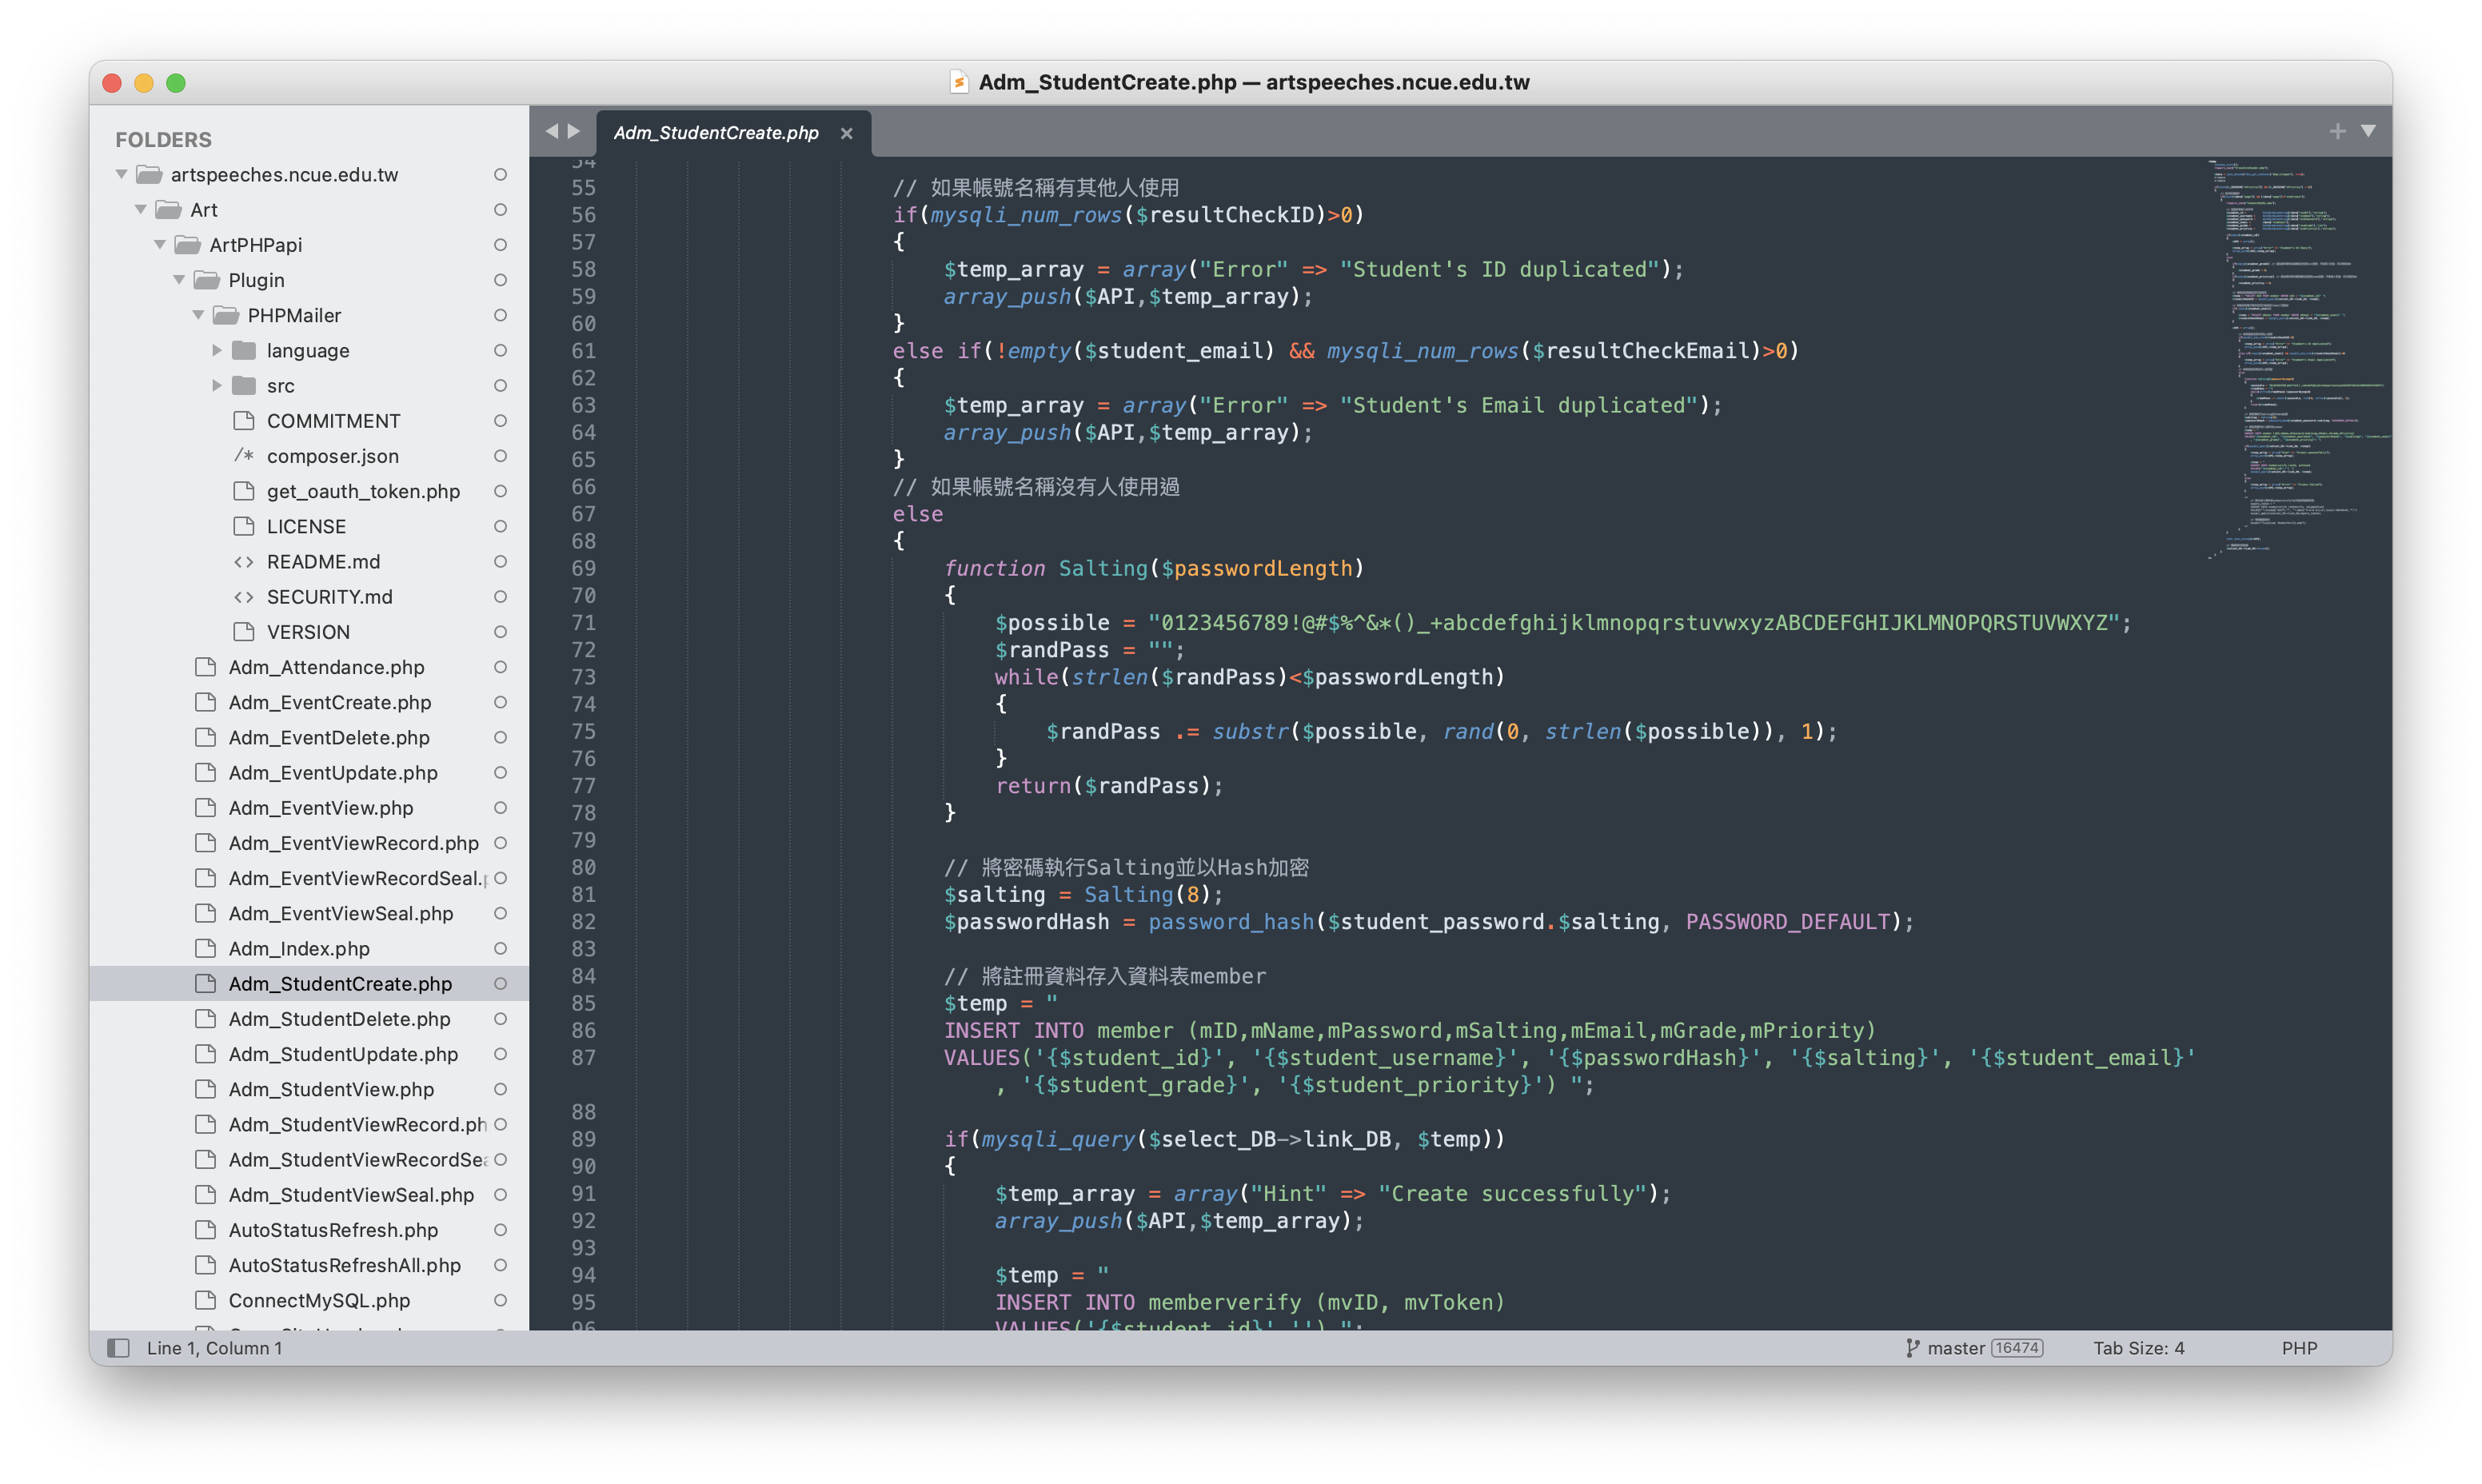Collapse the artspeeches.ncue.edu.tw folder
This screenshot has width=2482, height=1484.
coord(121,174)
